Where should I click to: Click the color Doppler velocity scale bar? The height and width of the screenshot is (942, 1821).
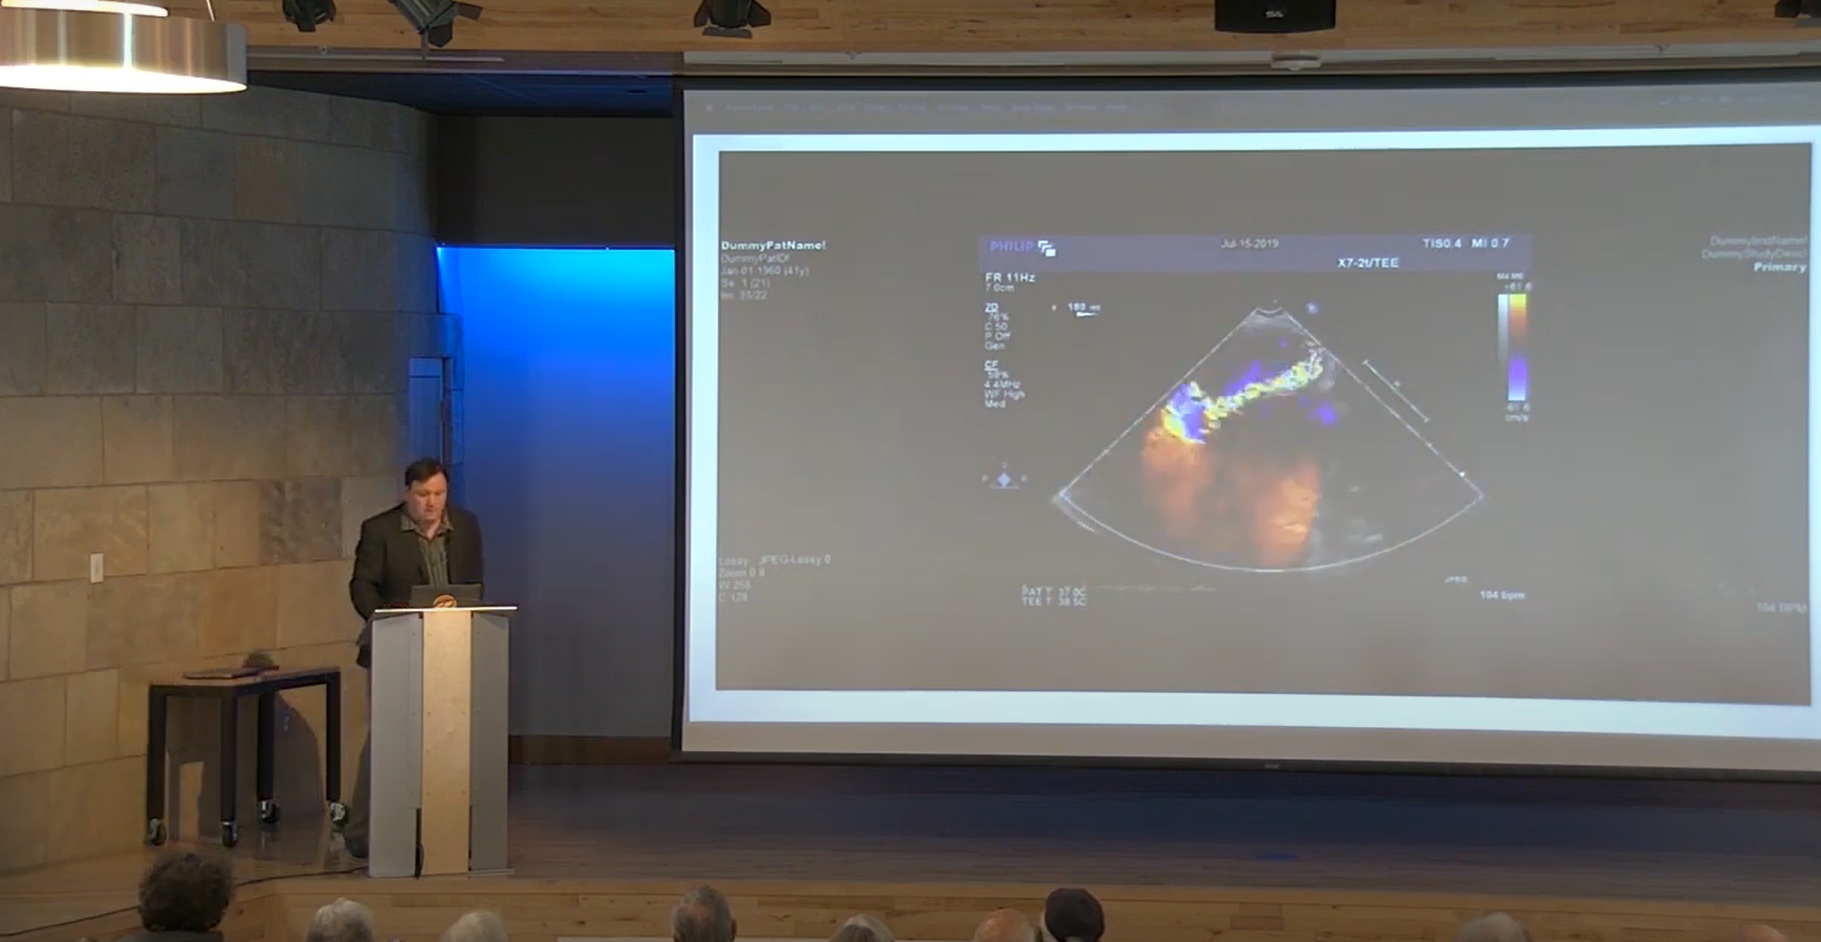point(1518,345)
